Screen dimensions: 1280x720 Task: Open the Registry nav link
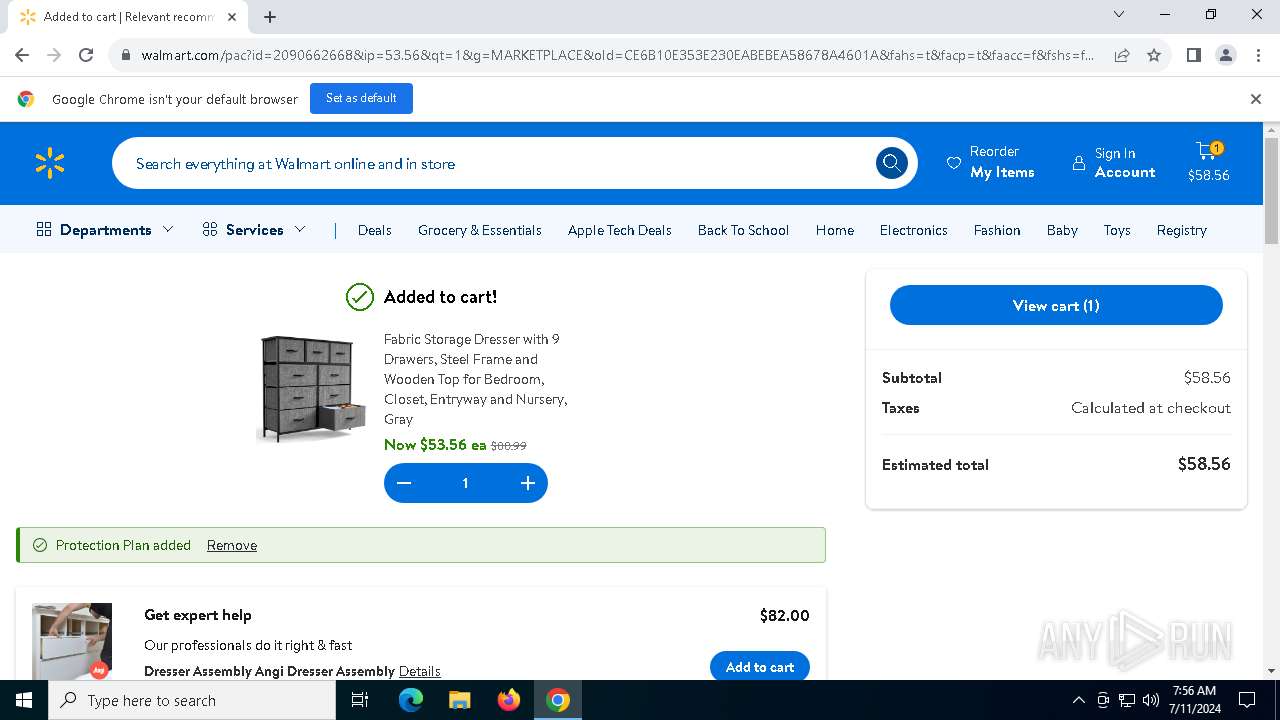1182,230
